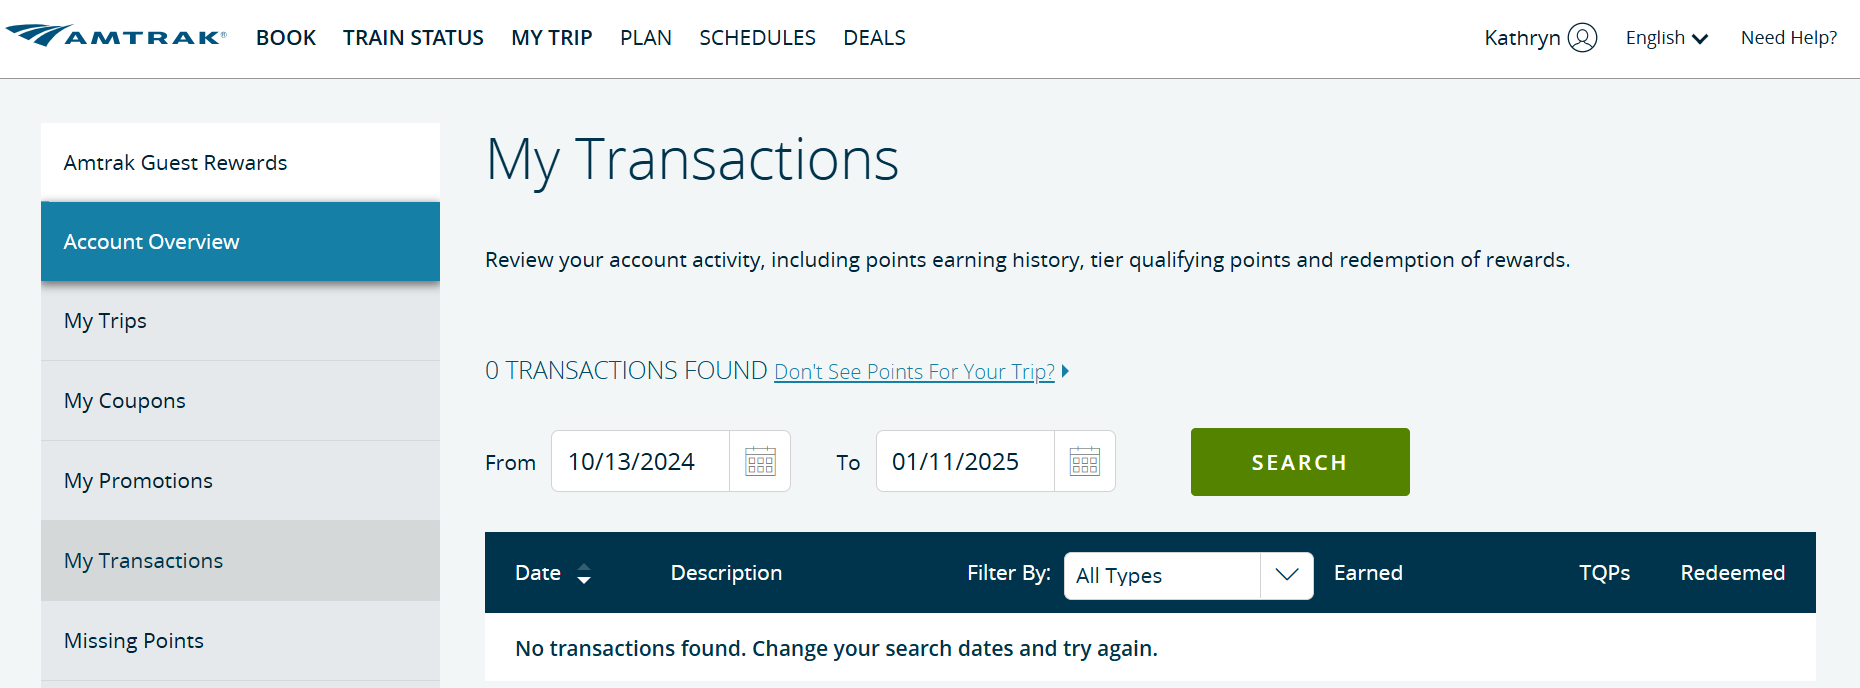1860x688 pixels.
Task: Open the Don't See Points For Your Trip link
Action: [x=914, y=371]
